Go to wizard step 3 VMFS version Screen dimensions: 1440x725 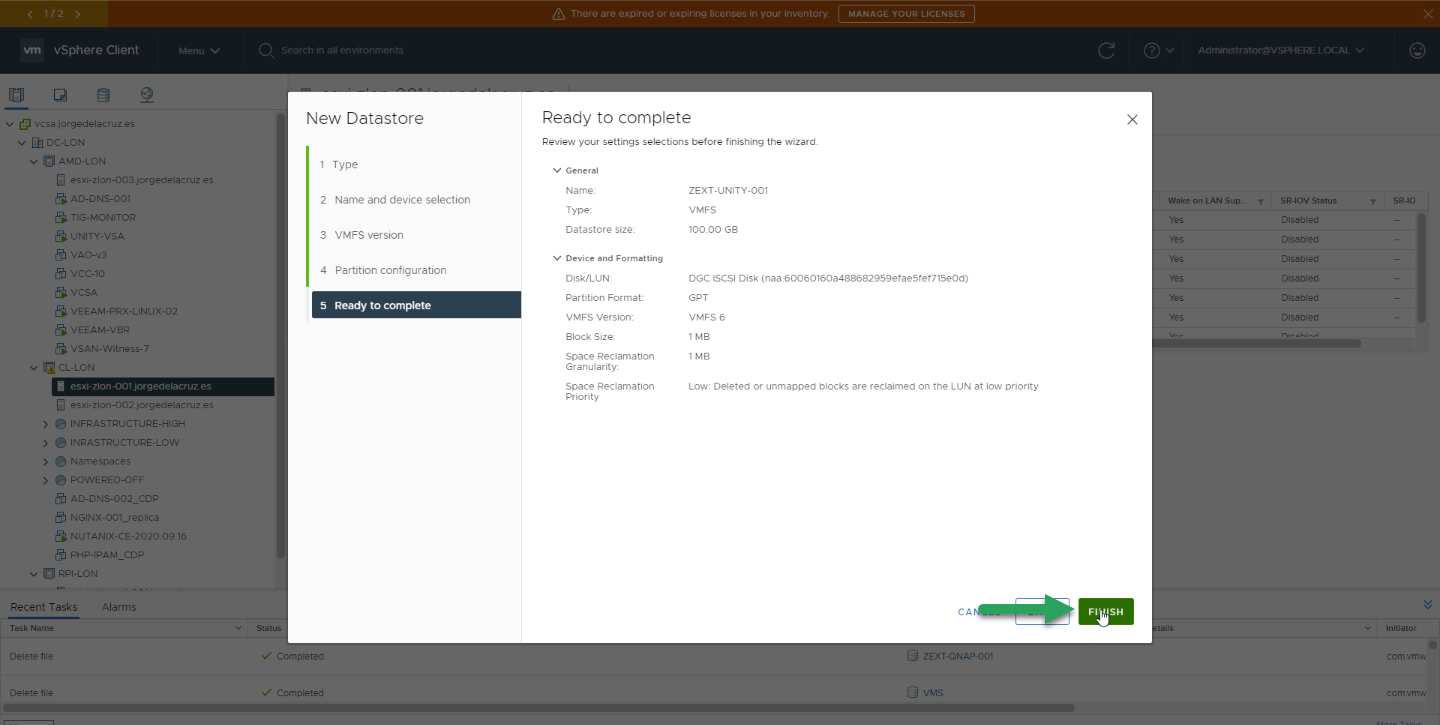tap(415, 235)
